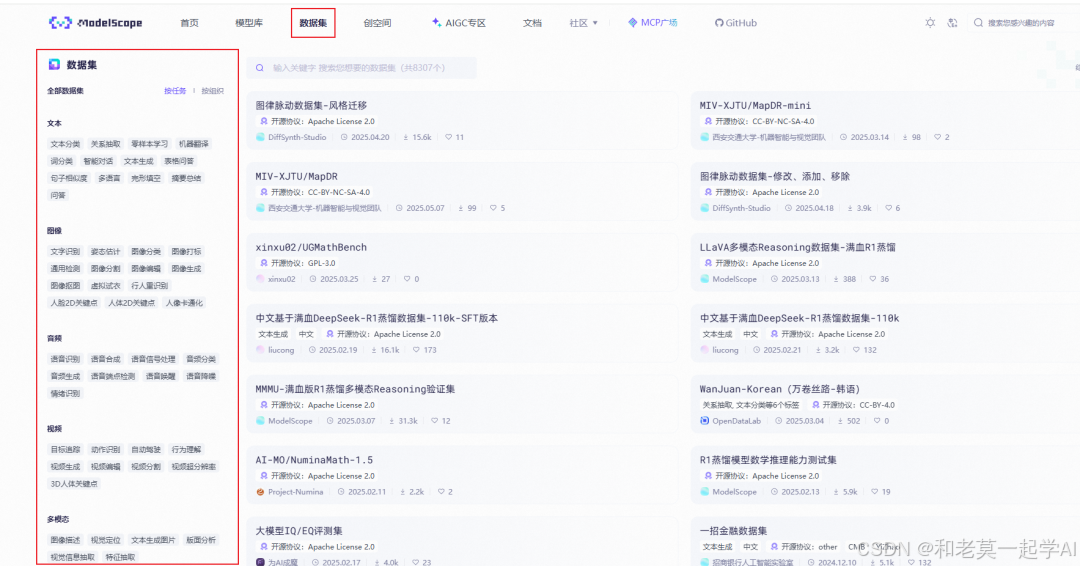Select the 姿态估计 image tag
The height and width of the screenshot is (566, 1080).
[x=105, y=251]
